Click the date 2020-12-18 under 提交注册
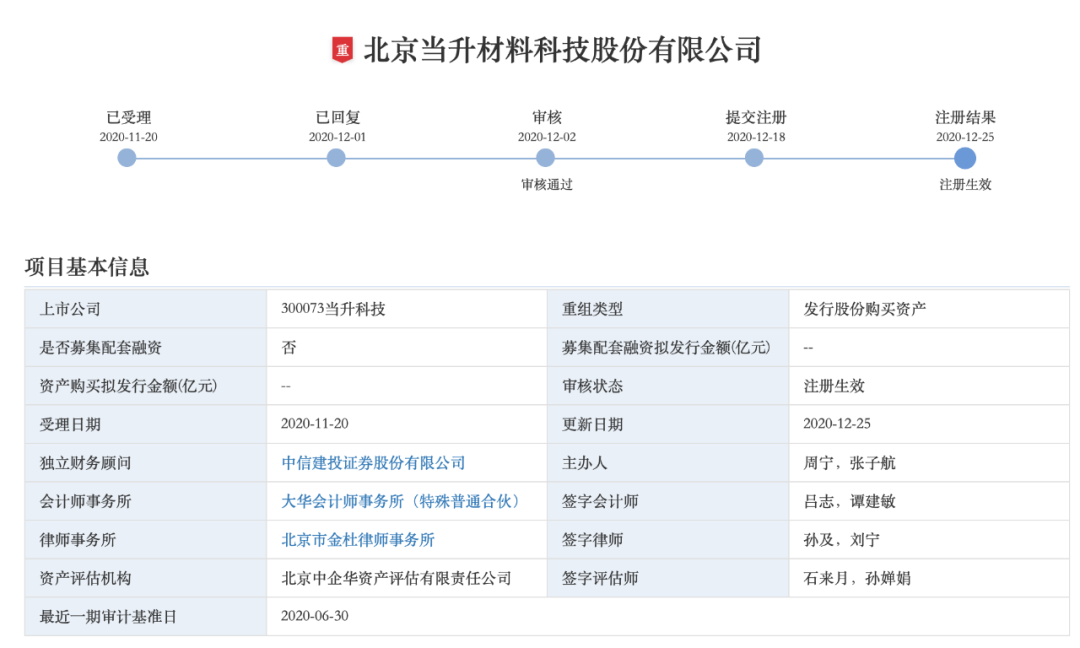 pyautogui.click(x=756, y=137)
